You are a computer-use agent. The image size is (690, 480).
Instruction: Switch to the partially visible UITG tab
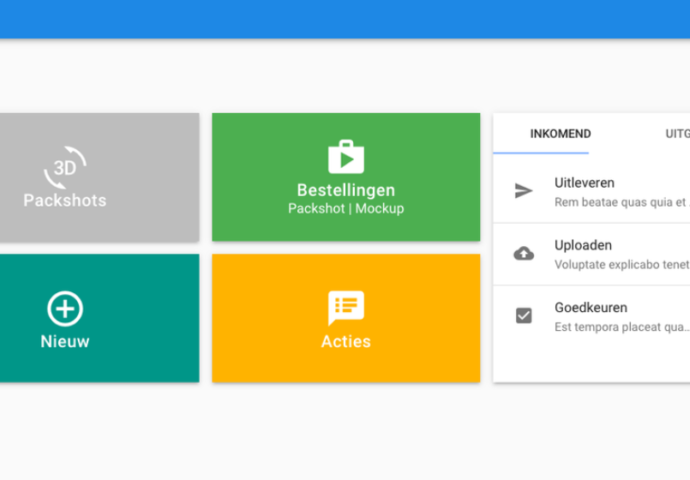(676, 134)
